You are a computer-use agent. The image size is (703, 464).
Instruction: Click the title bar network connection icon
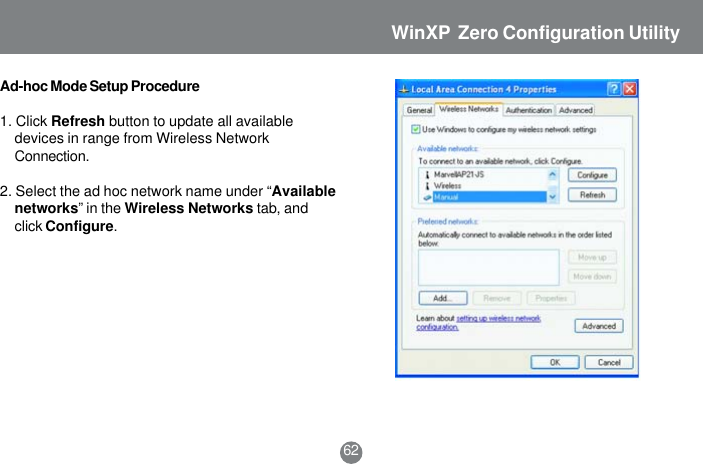pyautogui.click(x=404, y=90)
